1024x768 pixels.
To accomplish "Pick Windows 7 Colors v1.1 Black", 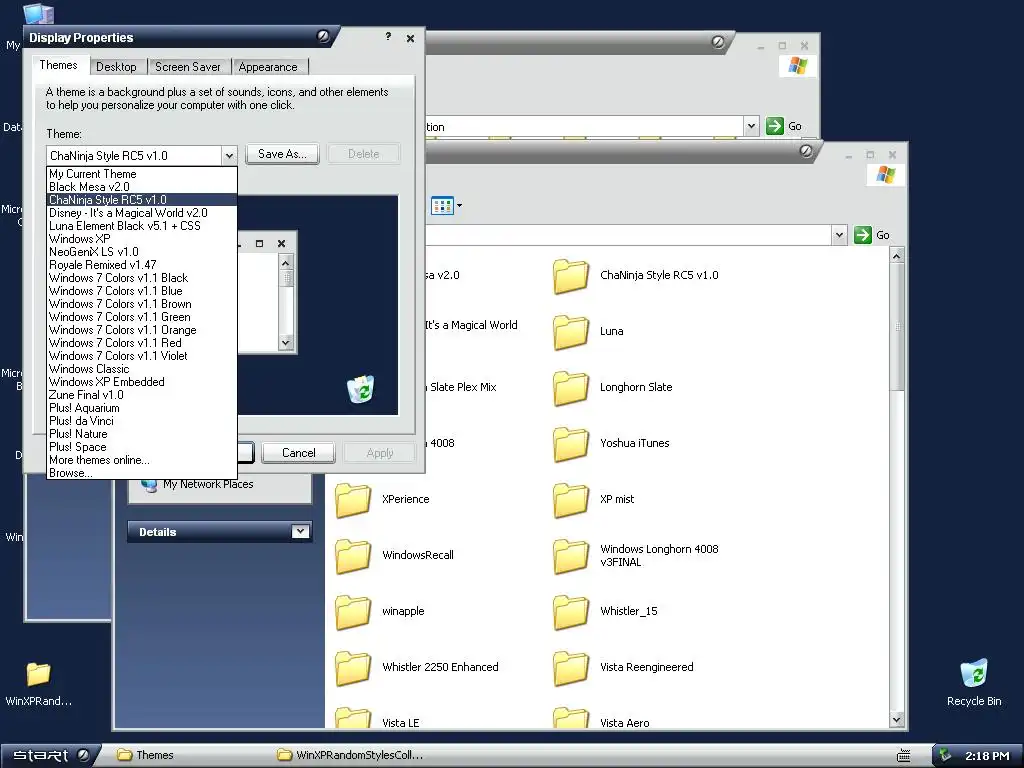I will [142, 278].
